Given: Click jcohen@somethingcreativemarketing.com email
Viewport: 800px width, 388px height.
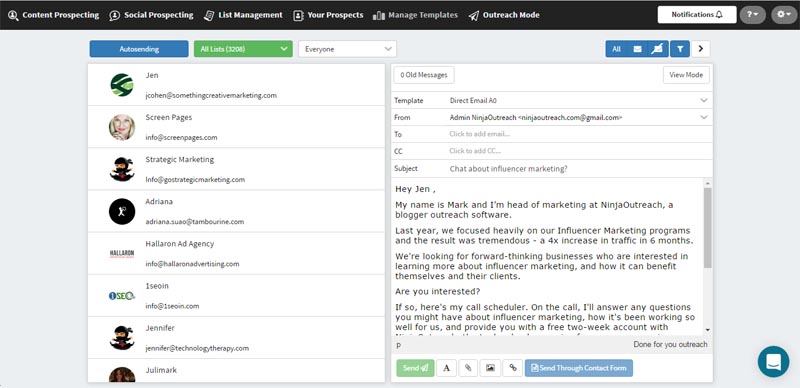Looking at the screenshot, I should click(x=211, y=95).
